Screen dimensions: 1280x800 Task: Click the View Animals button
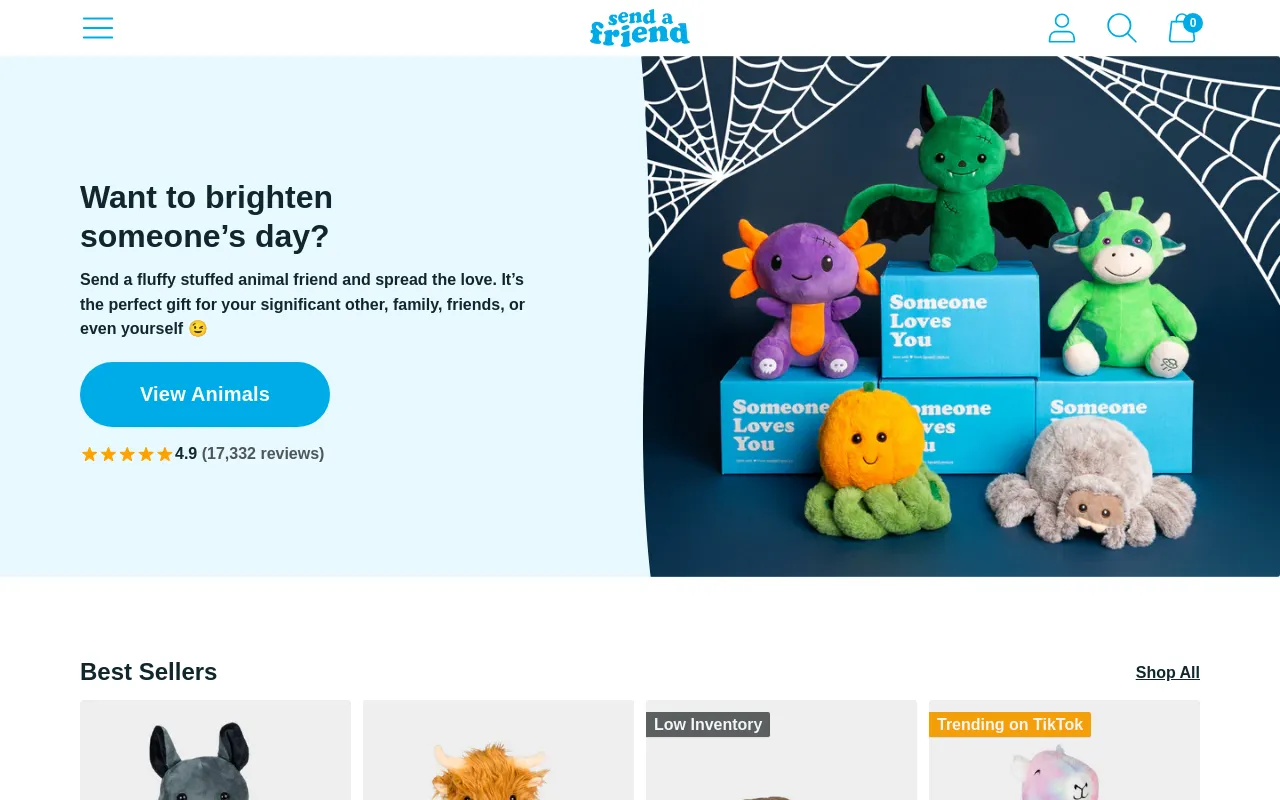(205, 394)
